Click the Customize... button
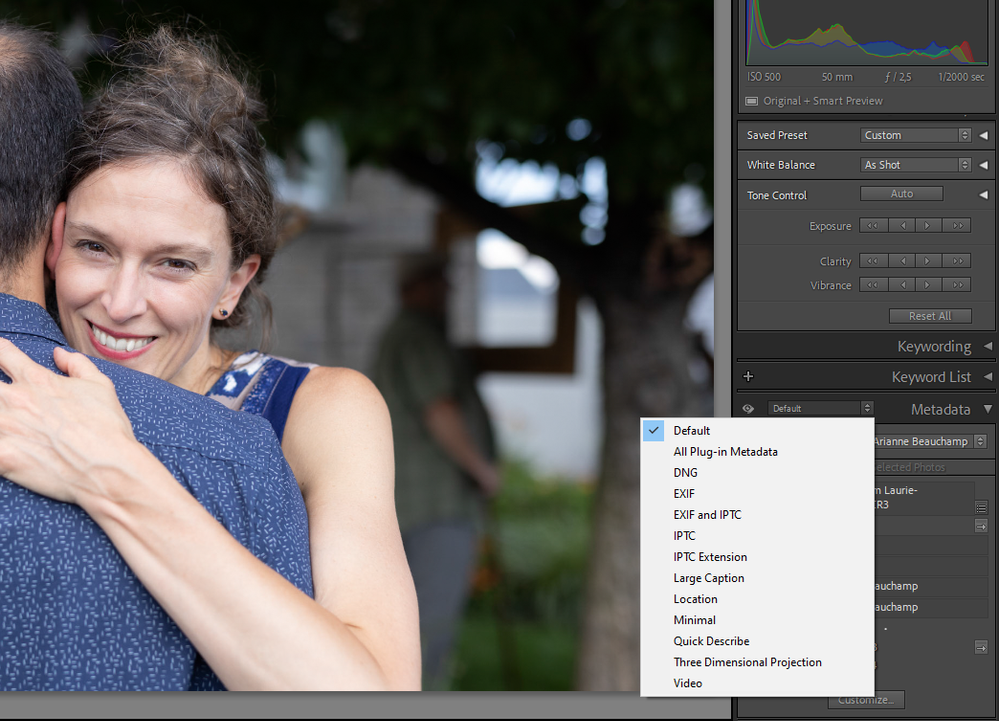This screenshot has width=999, height=721. [x=866, y=700]
